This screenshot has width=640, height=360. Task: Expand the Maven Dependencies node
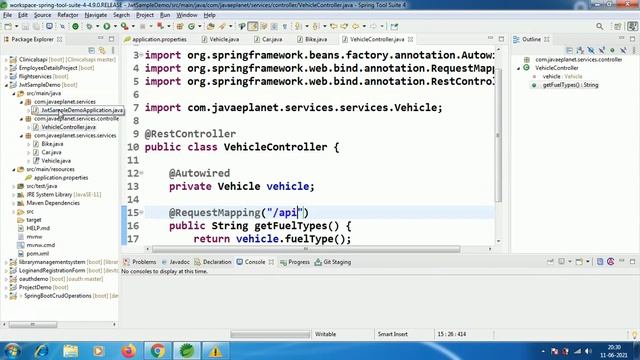point(14,203)
